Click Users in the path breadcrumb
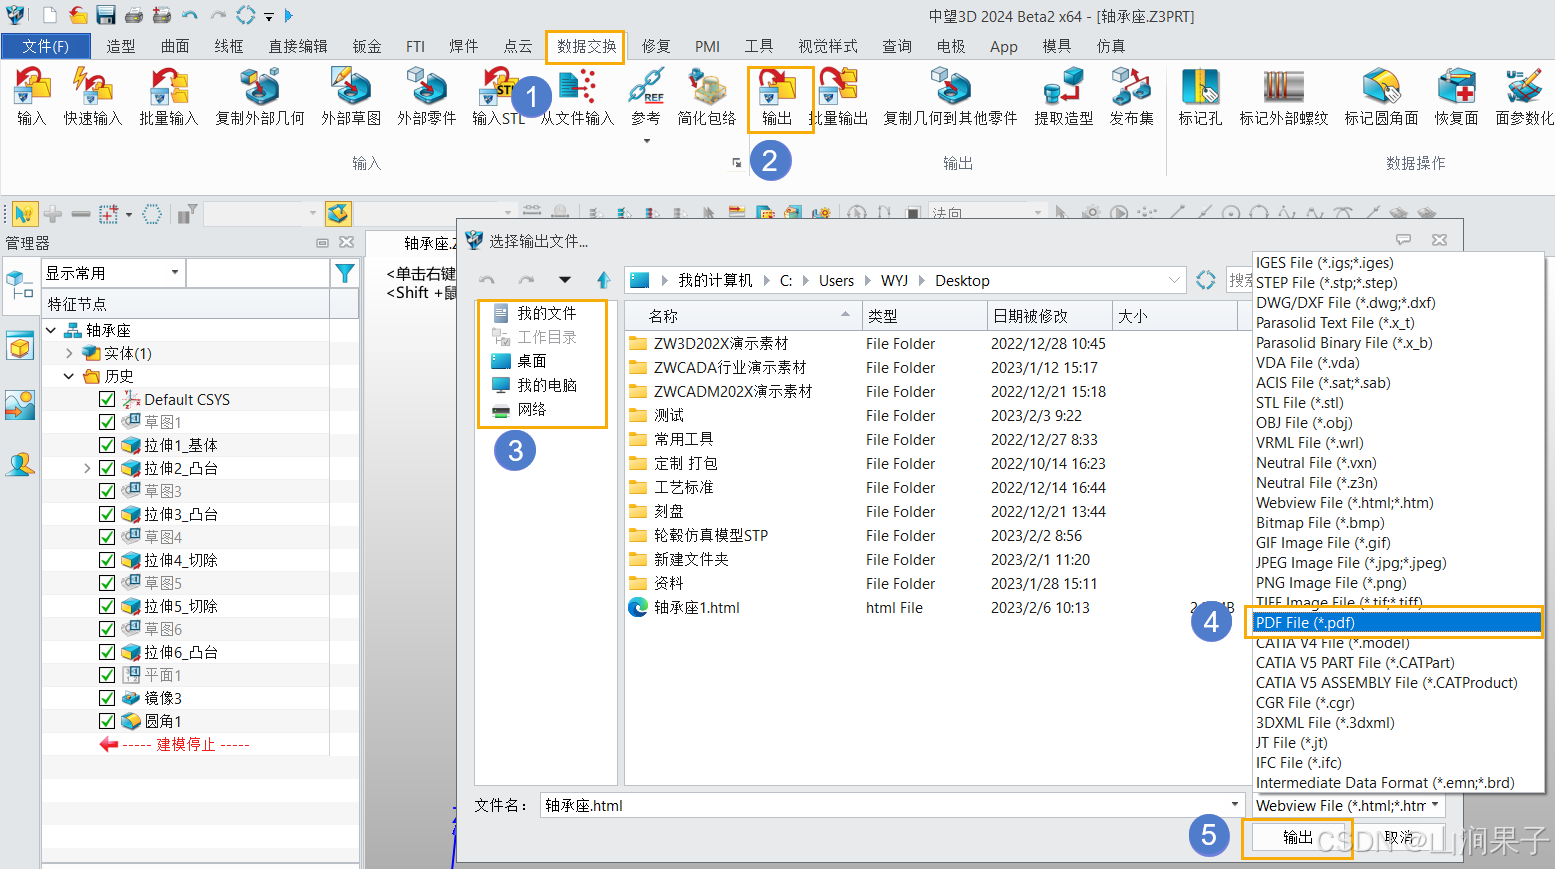The image size is (1555, 869). [x=836, y=281]
